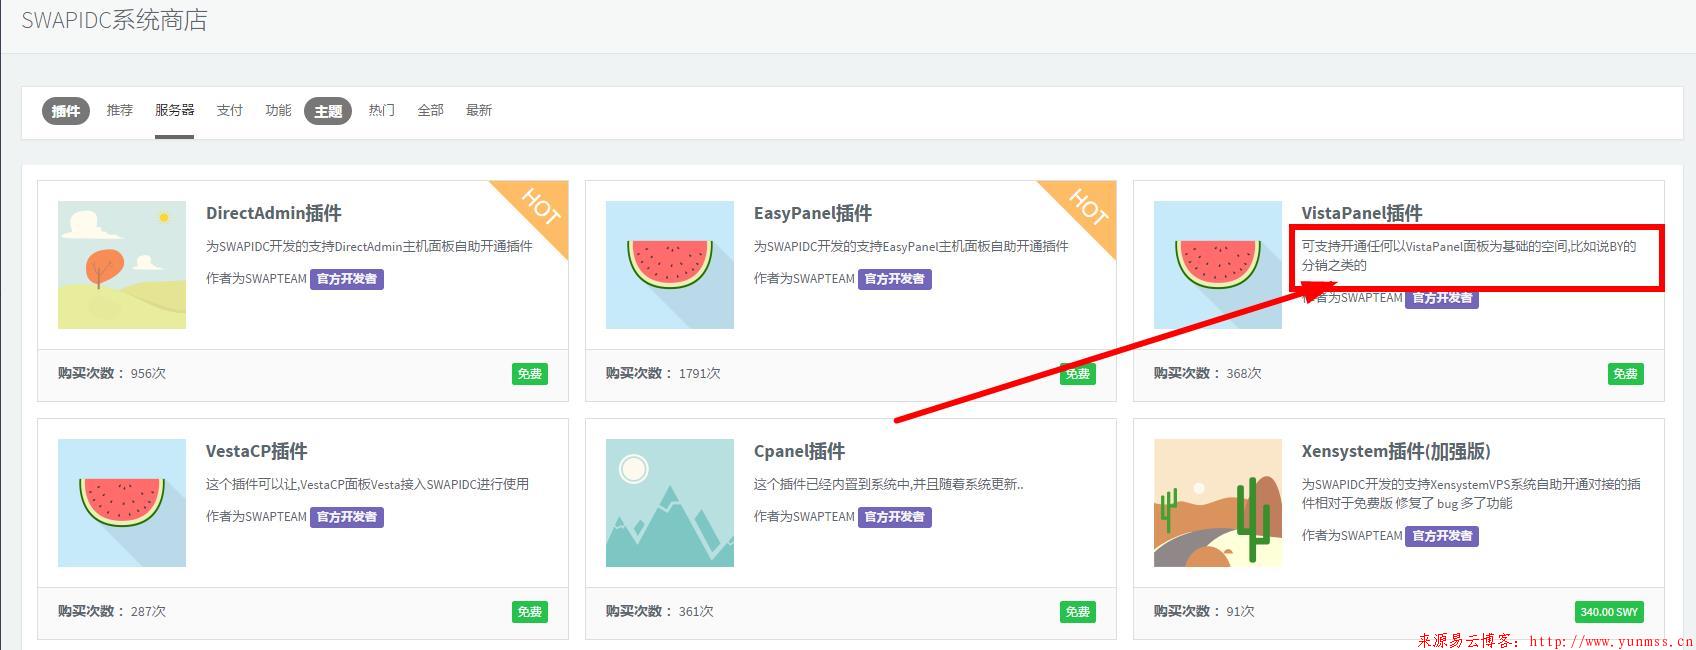Open the 最新 tab

pyautogui.click(x=479, y=110)
